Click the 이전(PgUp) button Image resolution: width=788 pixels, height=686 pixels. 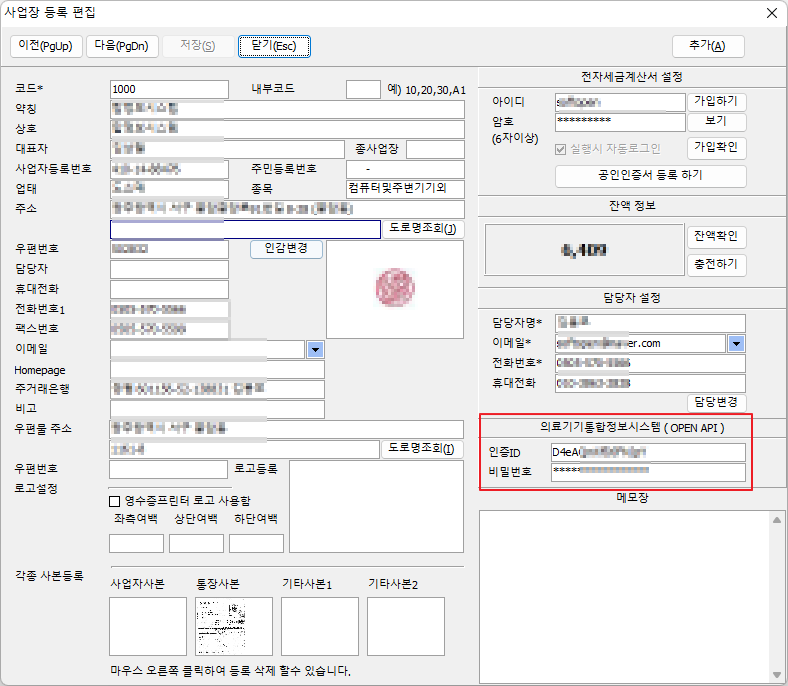46,46
